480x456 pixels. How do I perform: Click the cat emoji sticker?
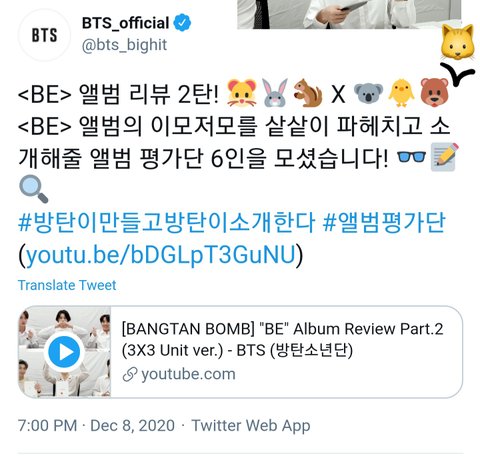[x=458, y=42]
